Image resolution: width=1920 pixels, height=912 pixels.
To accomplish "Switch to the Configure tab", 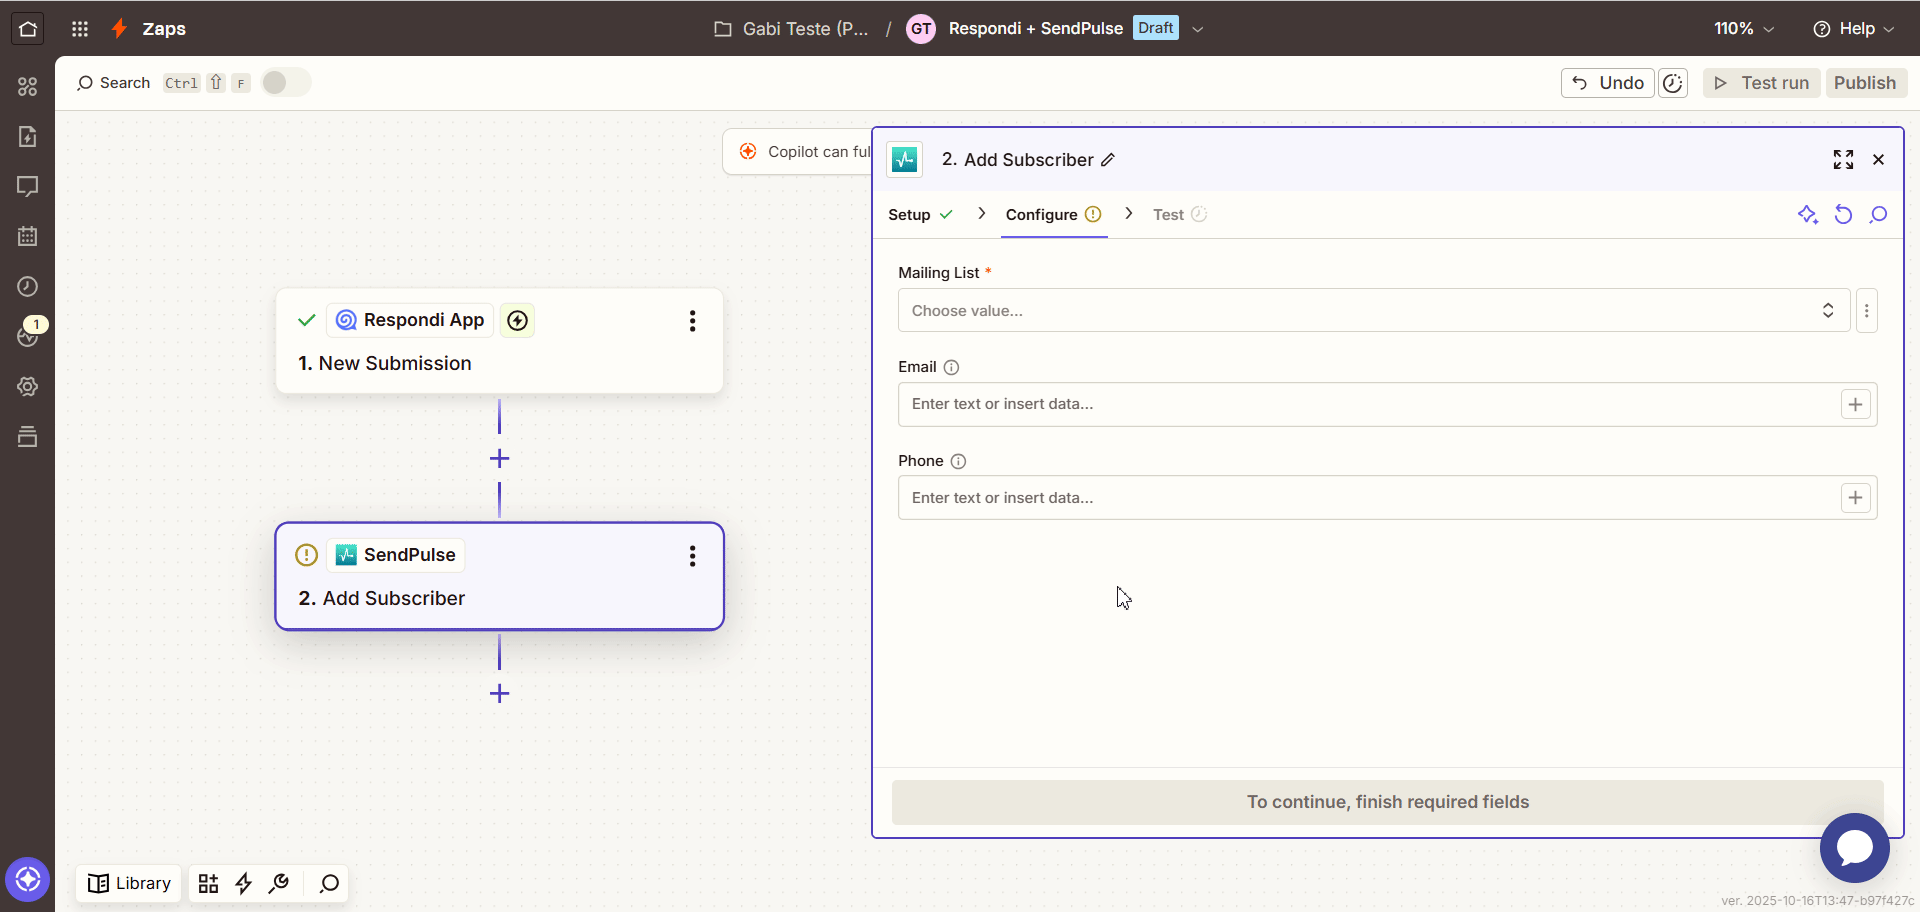I will pos(1053,215).
